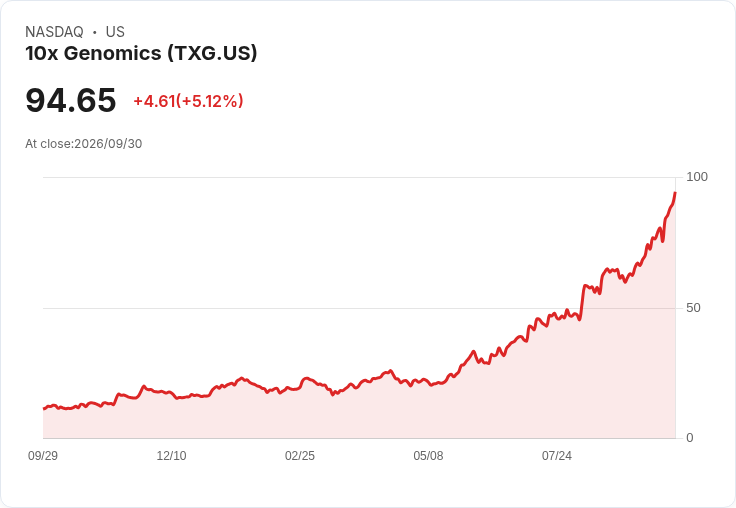Image resolution: width=736 pixels, height=508 pixels.
Task: Click the 09/29 x-axis date label
Action: [x=43, y=455]
